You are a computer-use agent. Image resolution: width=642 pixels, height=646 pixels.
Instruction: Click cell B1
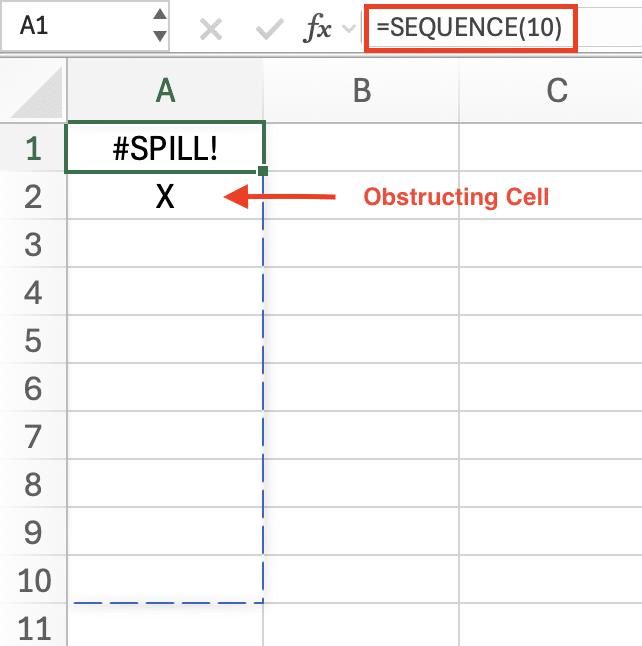point(361,147)
